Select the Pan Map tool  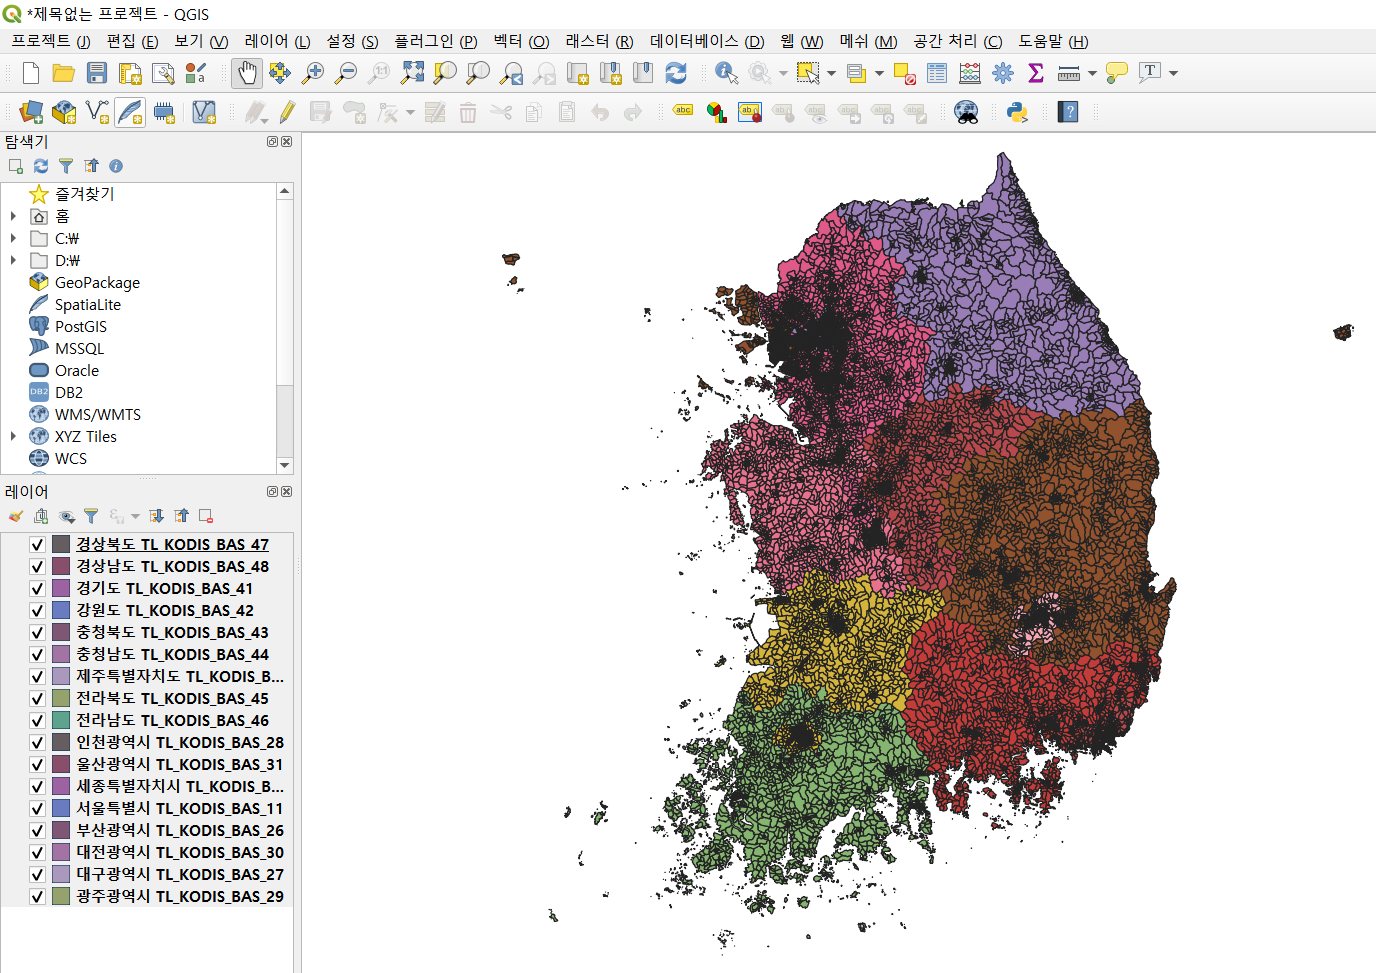[247, 72]
